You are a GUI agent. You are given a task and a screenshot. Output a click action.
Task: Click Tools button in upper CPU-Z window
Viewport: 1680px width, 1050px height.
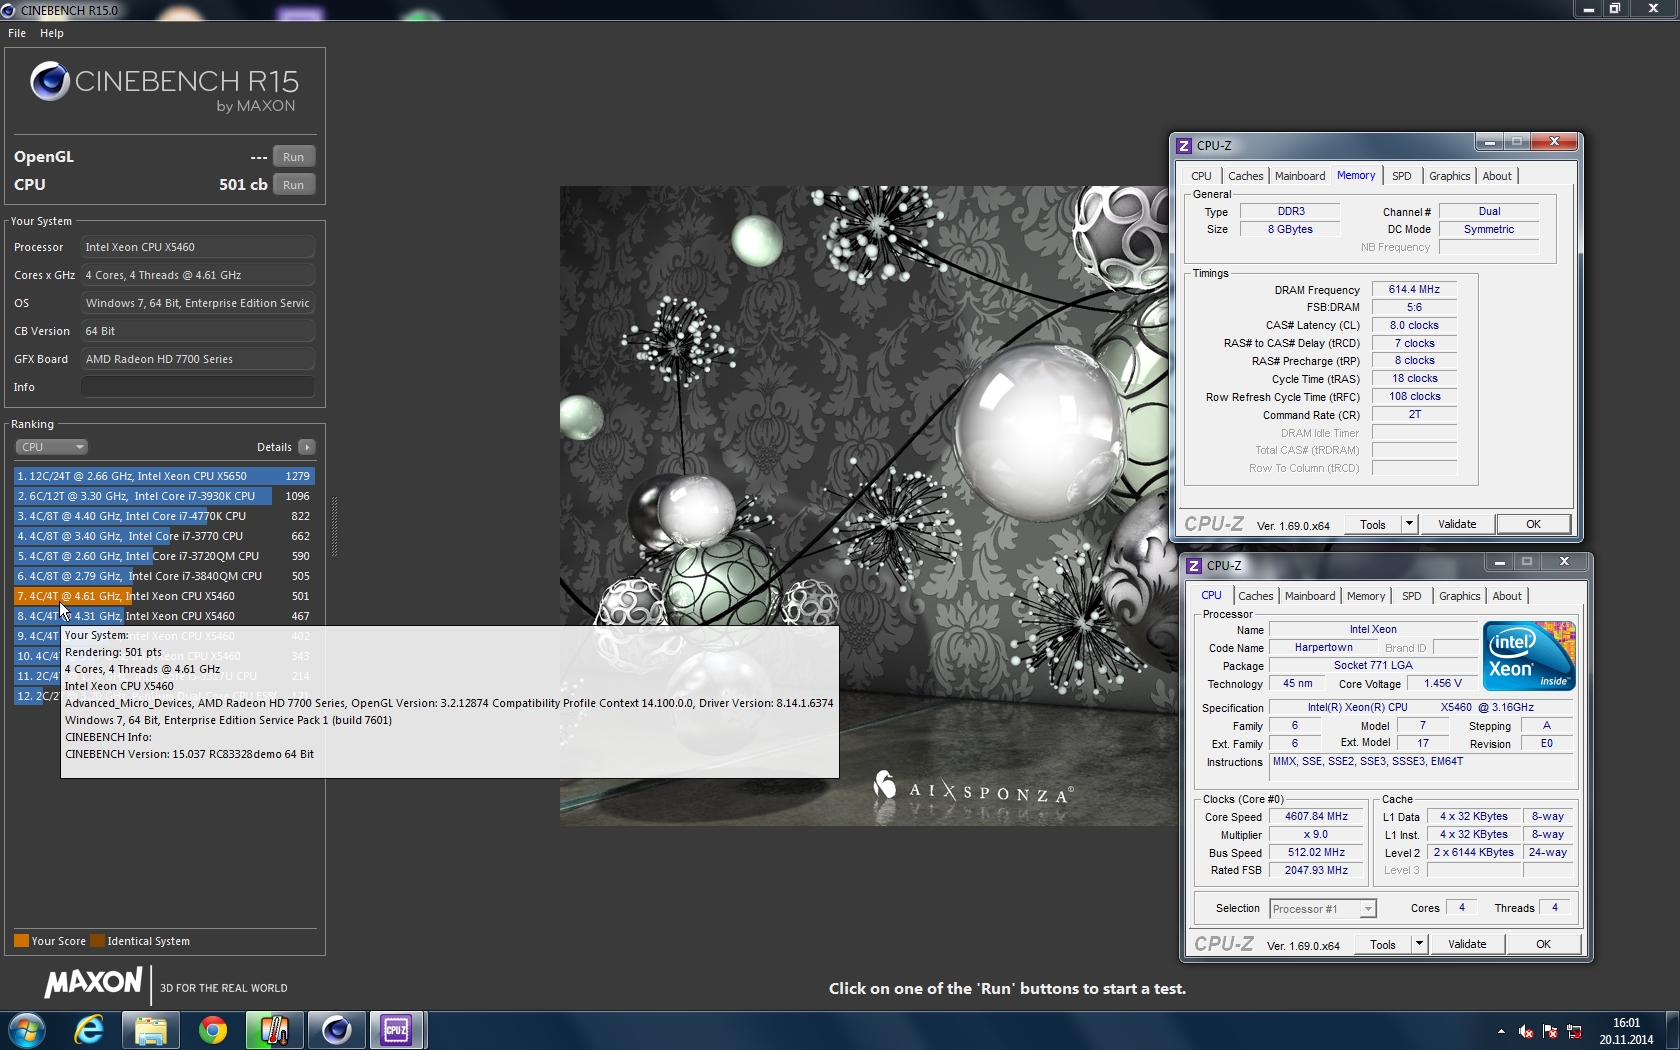(x=1373, y=524)
